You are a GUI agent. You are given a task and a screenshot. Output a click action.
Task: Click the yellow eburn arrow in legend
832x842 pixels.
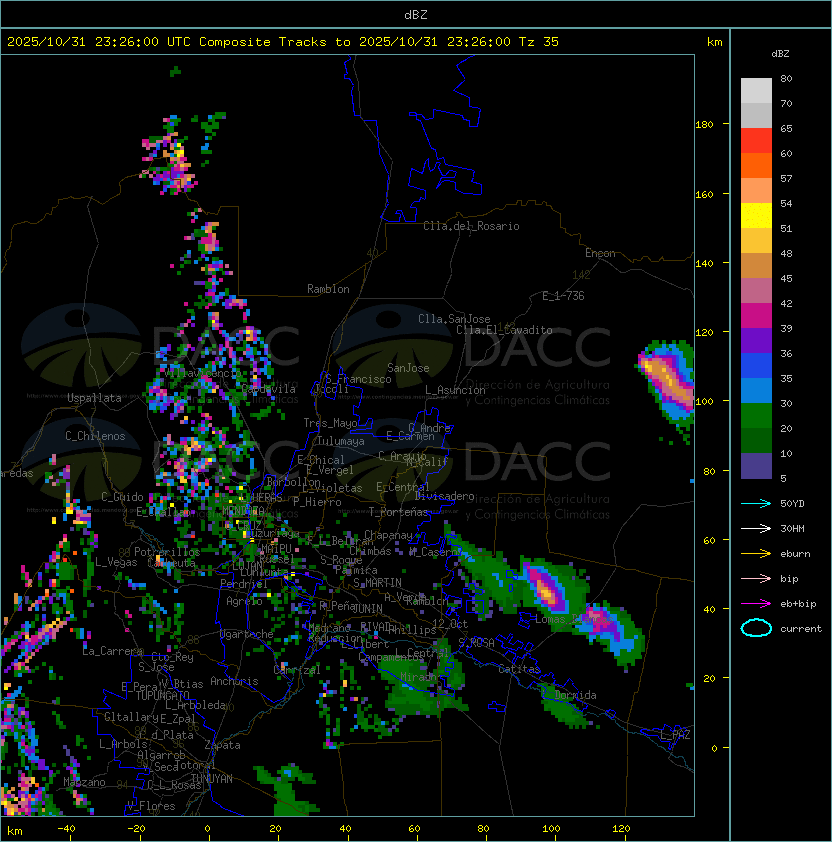[x=756, y=554]
